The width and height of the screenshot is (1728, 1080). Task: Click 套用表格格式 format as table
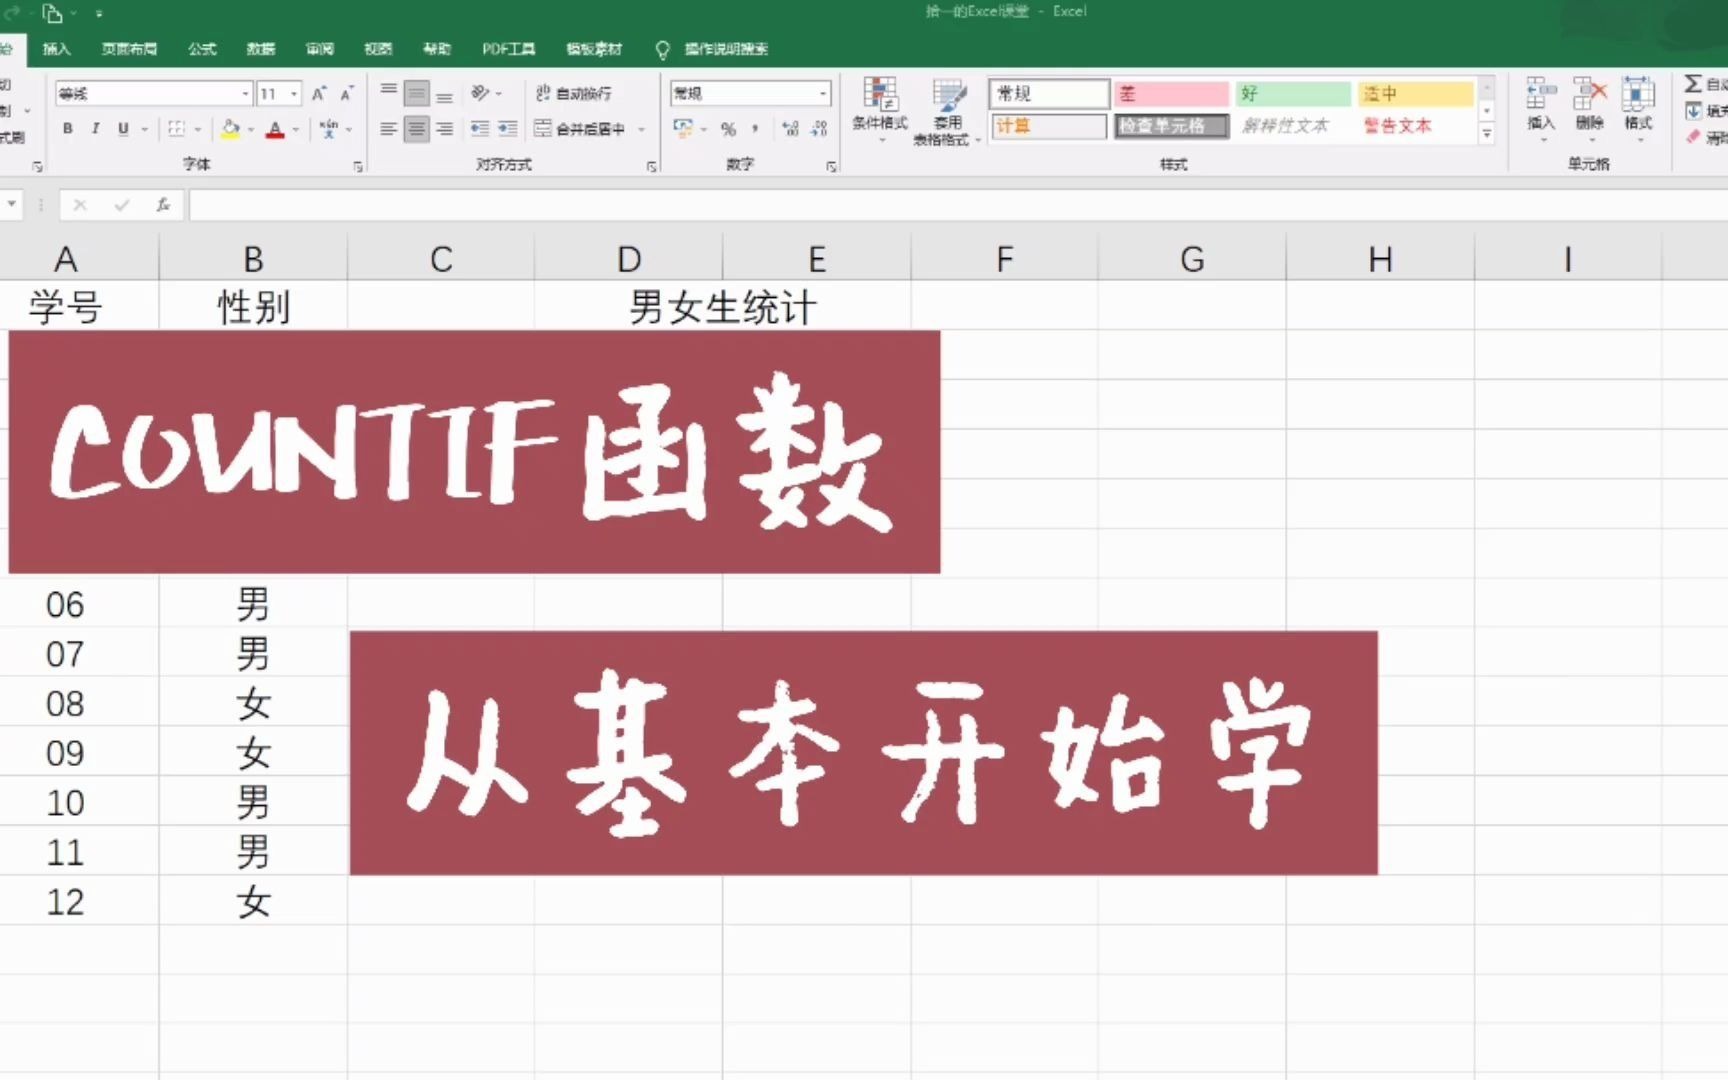[x=946, y=110]
